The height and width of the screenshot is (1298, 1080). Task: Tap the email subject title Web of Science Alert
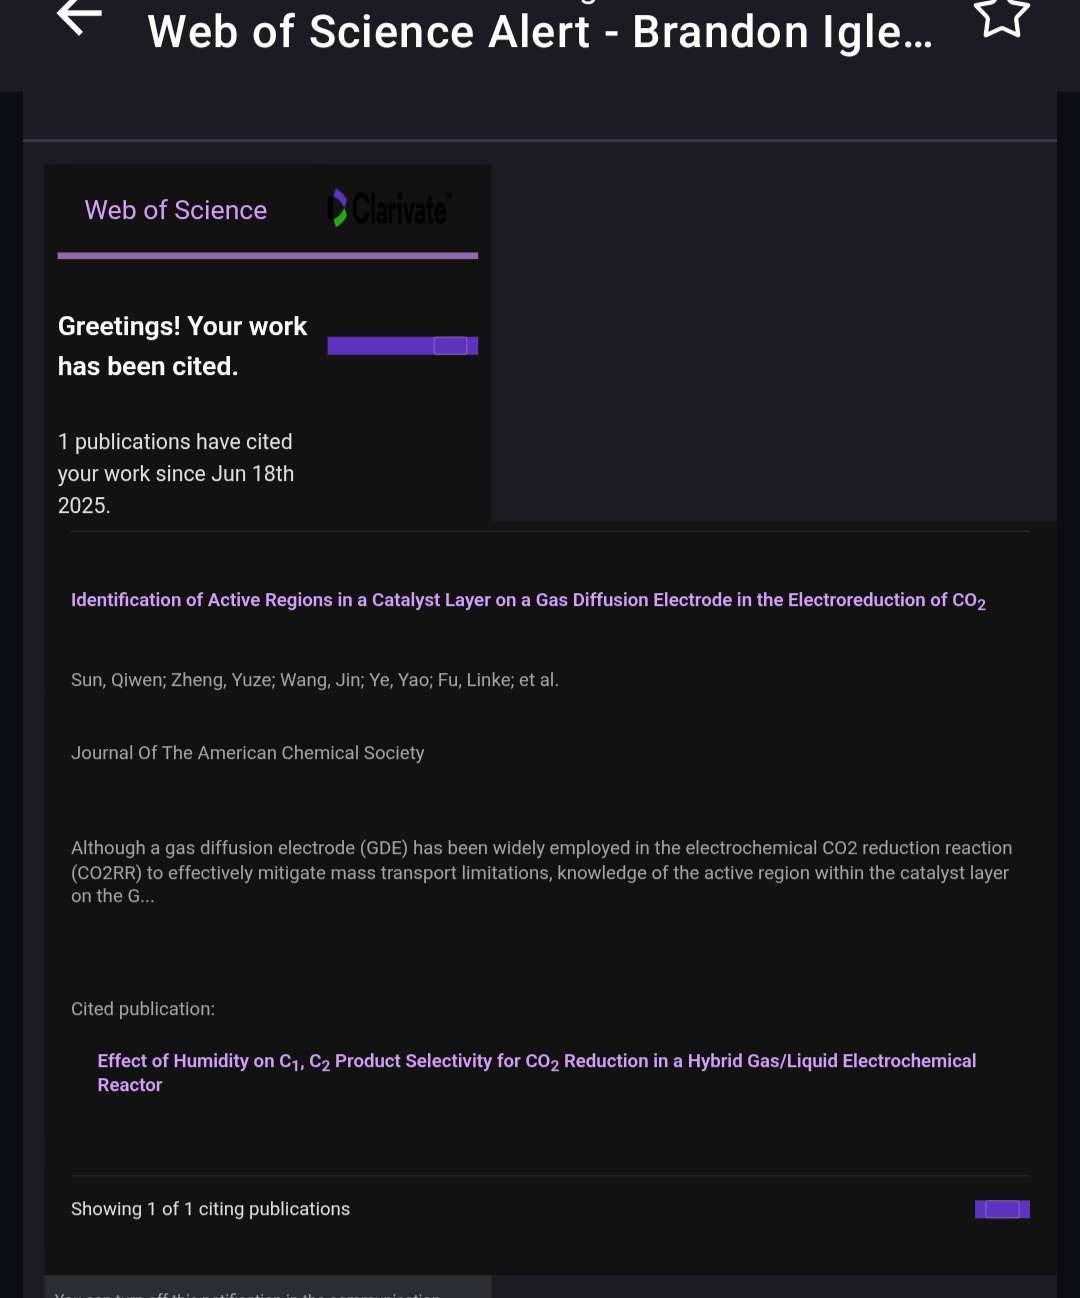[x=540, y=32]
